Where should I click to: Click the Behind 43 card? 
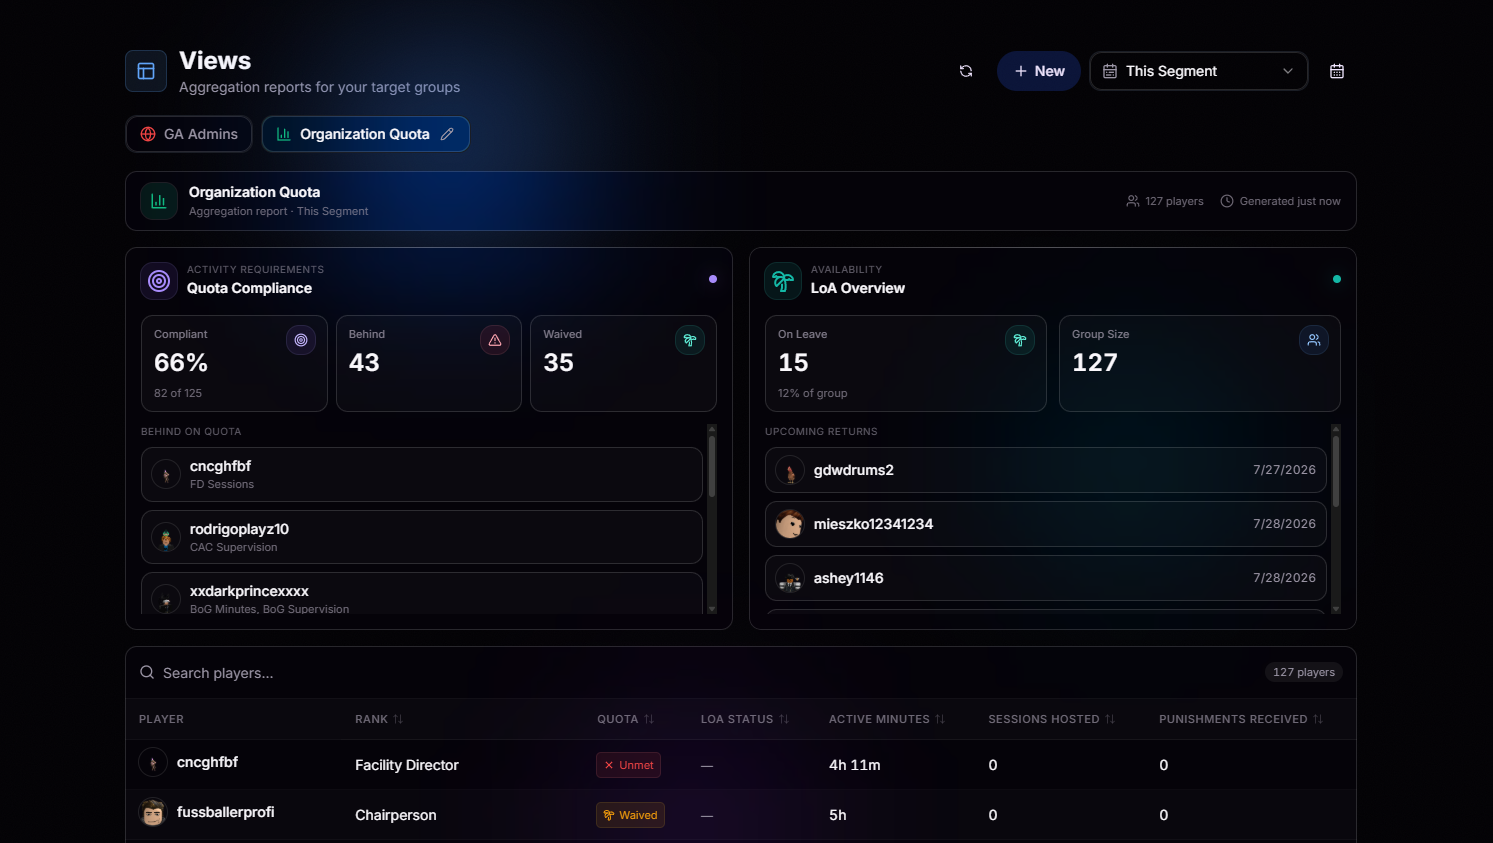[x=429, y=364]
